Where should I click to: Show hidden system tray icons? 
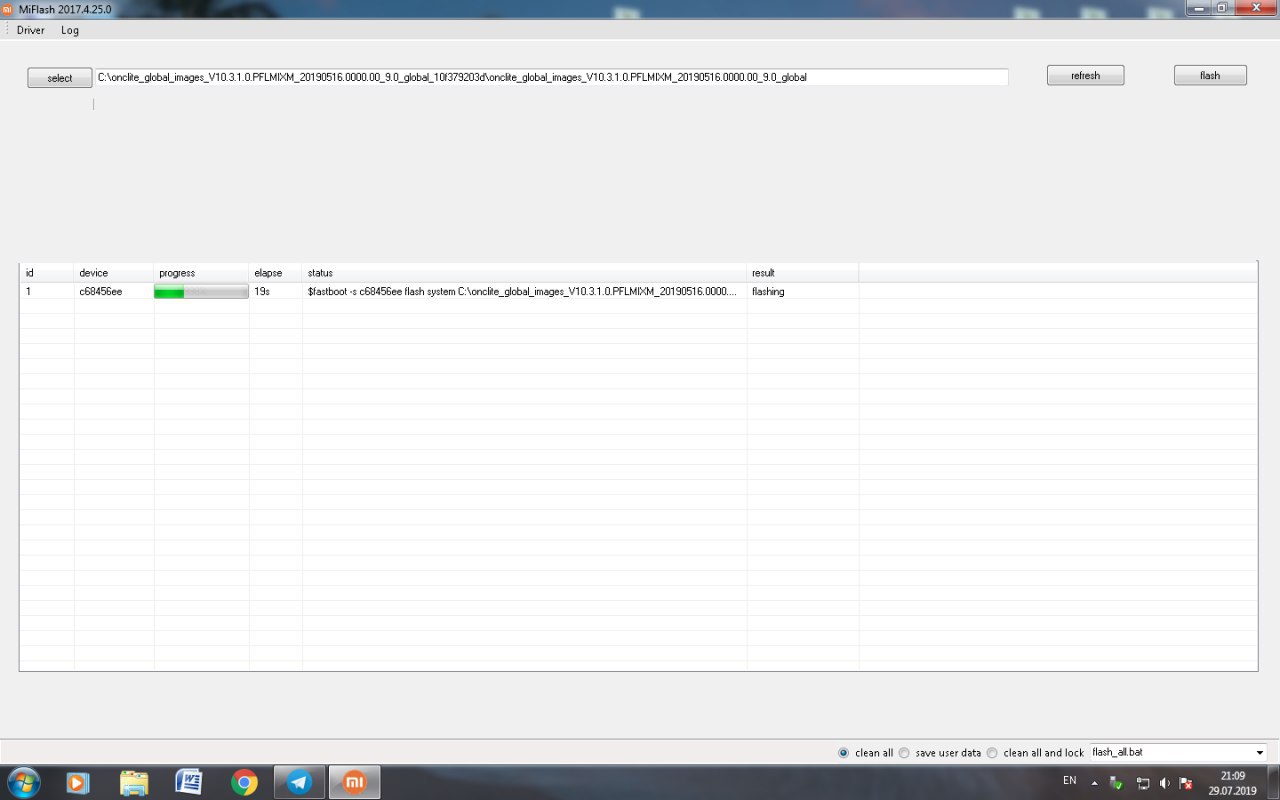pyautogui.click(x=1094, y=783)
